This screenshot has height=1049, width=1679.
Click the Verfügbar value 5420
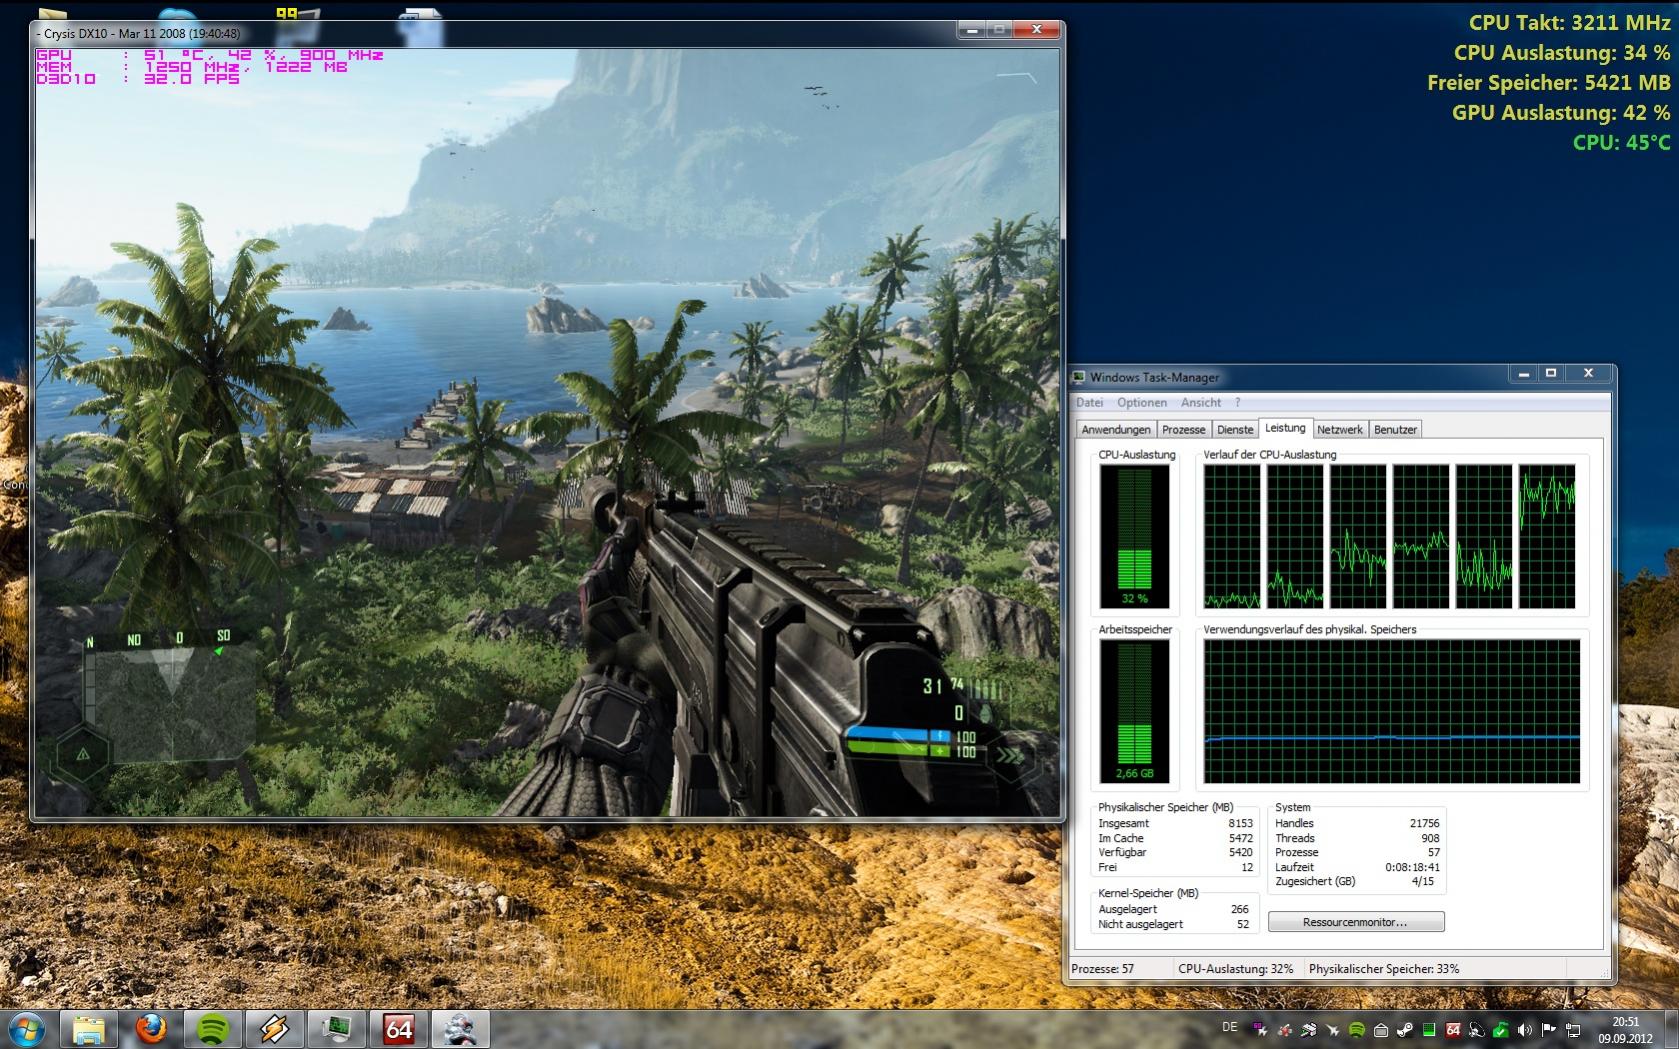[x=1240, y=852]
